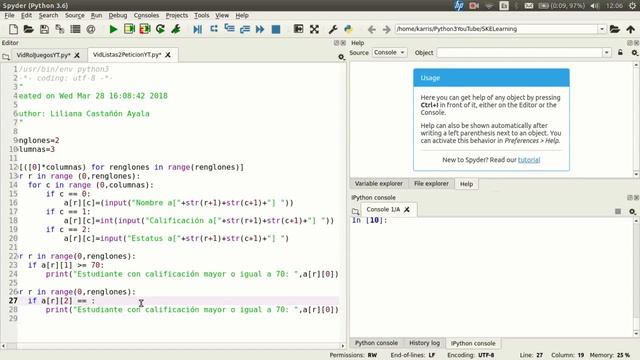640x360 pixels.
Task: Click the IPython console In [10] prompt
Action: pos(369,220)
